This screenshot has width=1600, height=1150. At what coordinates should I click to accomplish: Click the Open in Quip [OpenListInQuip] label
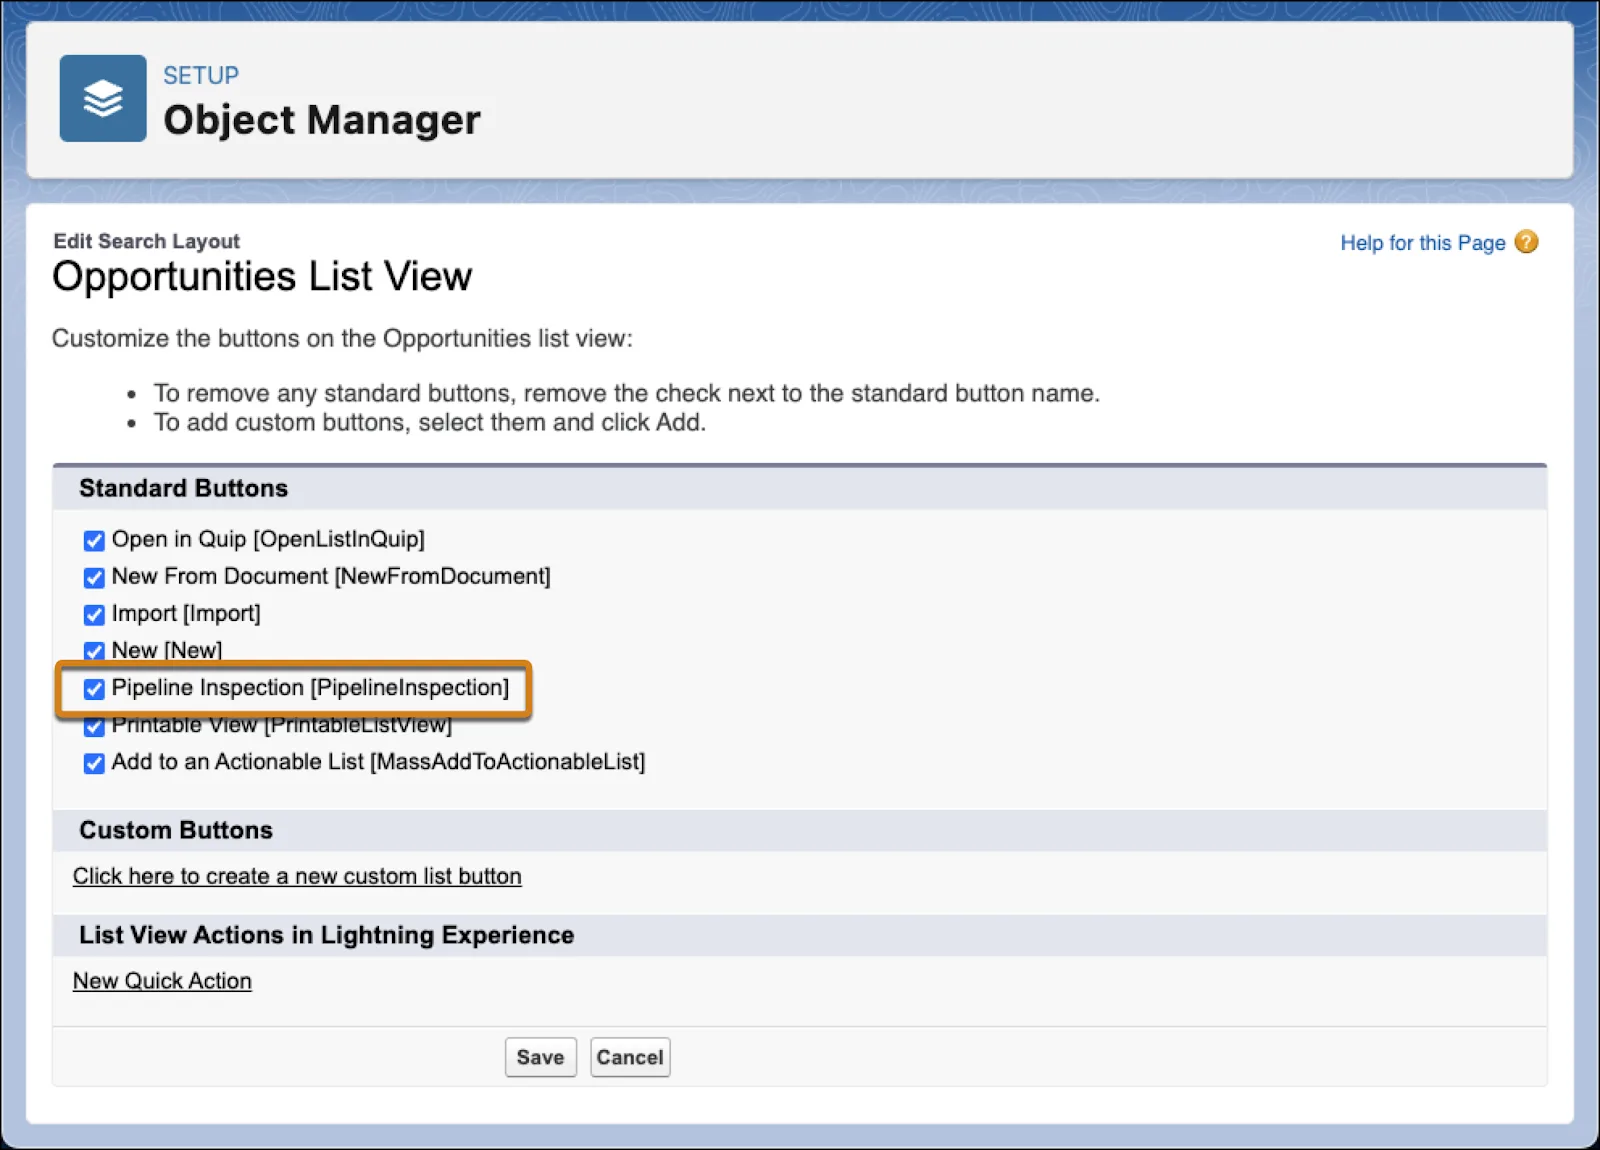pyautogui.click(x=268, y=540)
